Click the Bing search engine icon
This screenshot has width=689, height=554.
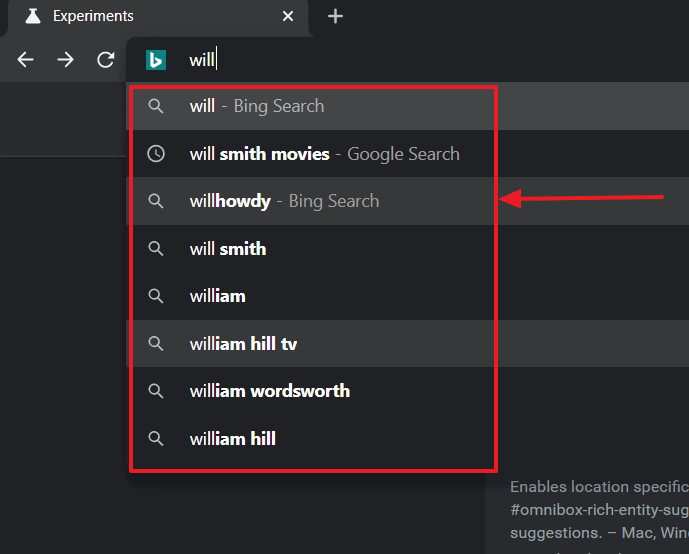156,60
